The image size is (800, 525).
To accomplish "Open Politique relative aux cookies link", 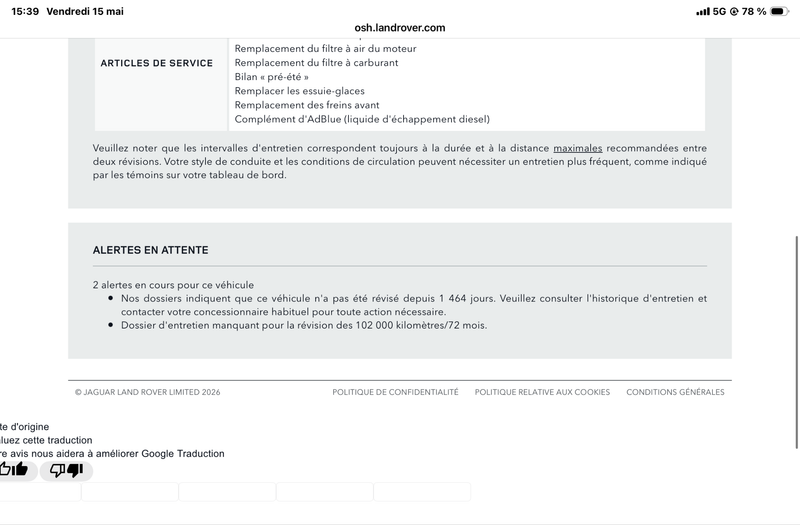I will [x=542, y=392].
